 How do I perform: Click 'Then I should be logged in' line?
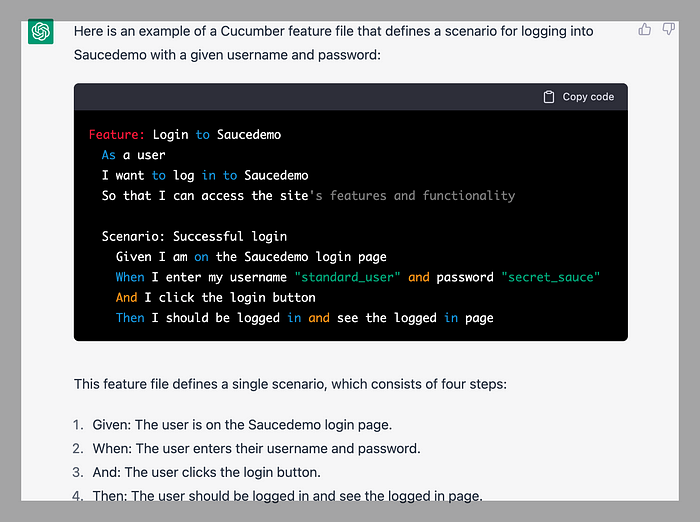pos(304,318)
